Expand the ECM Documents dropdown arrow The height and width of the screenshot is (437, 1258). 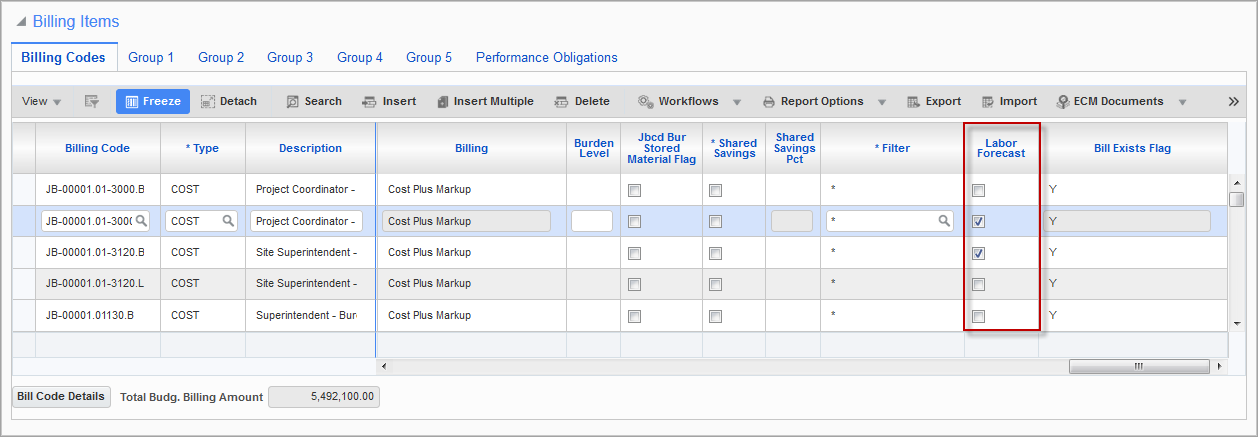1182,102
